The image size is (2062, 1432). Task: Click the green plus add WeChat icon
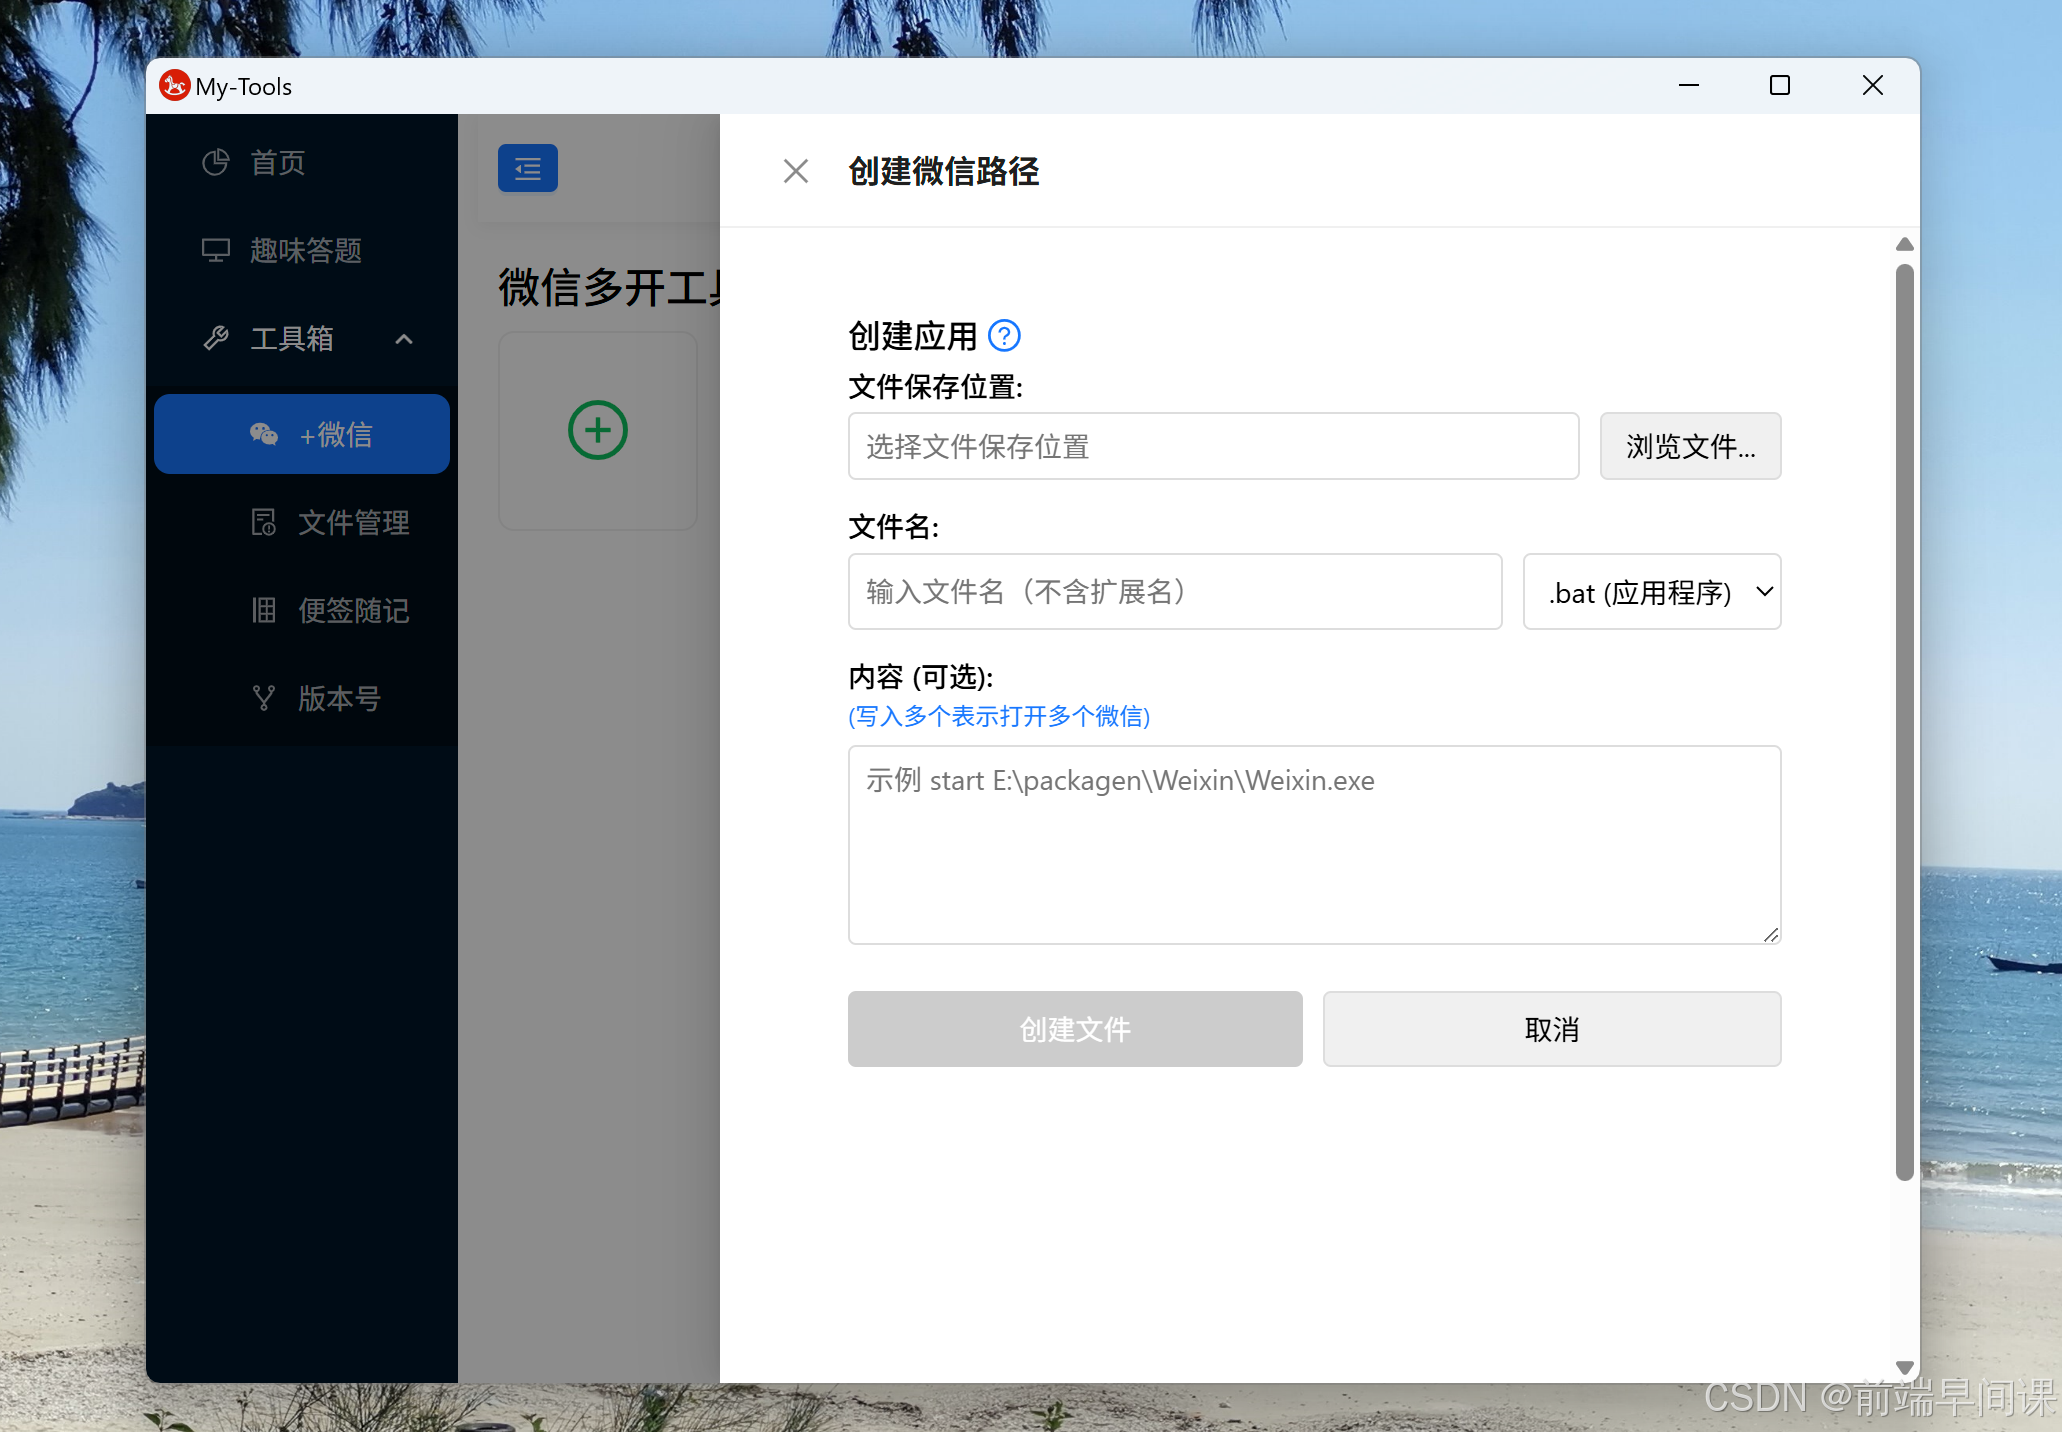click(x=598, y=430)
